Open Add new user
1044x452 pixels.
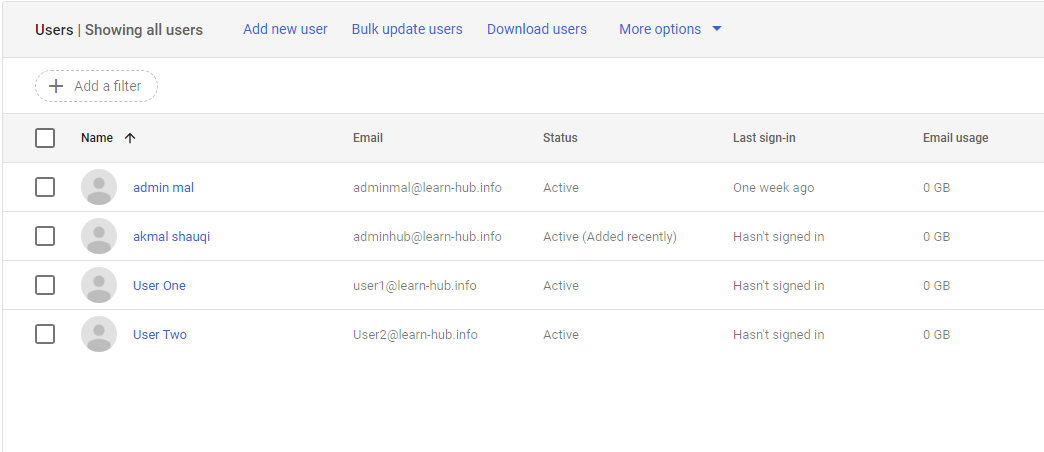click(285, 29)
